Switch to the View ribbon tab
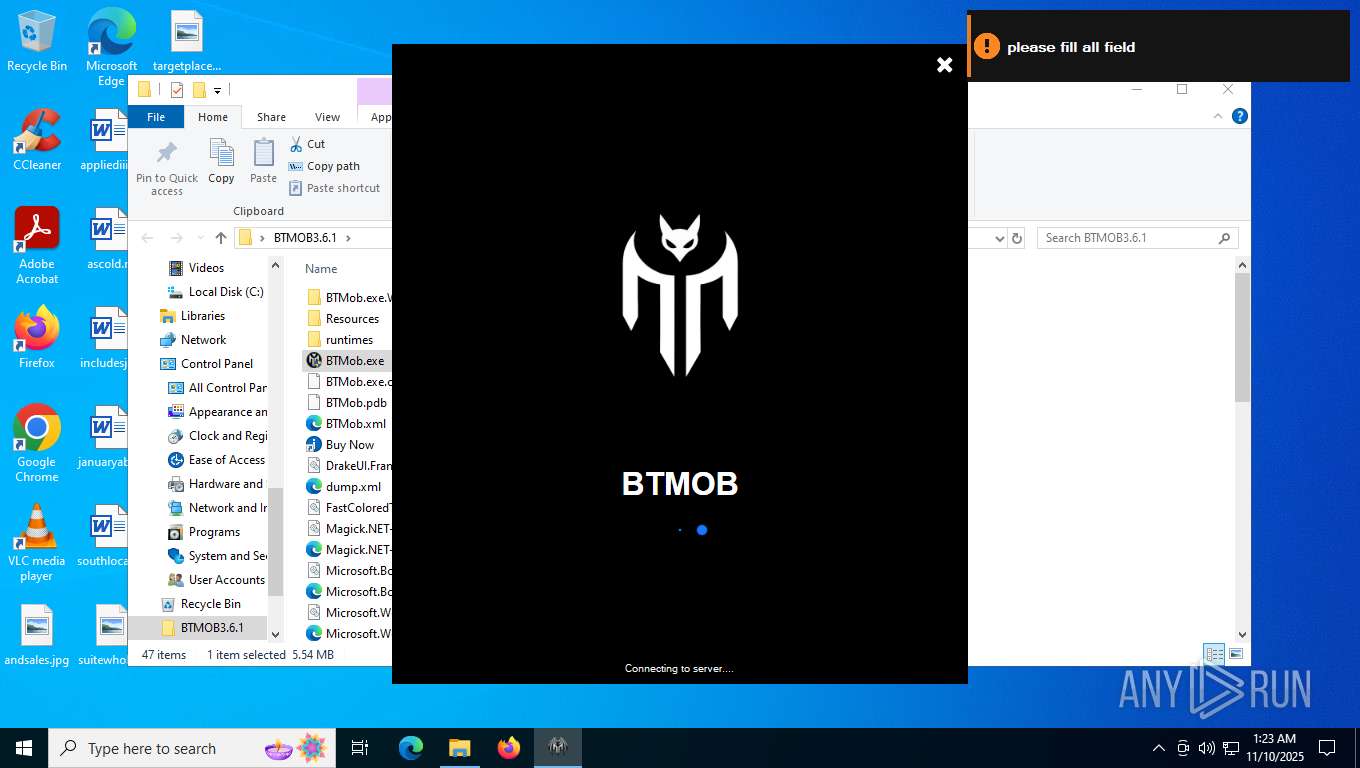The height and width of the screenshot is (768, 1360). click(327, 117)
